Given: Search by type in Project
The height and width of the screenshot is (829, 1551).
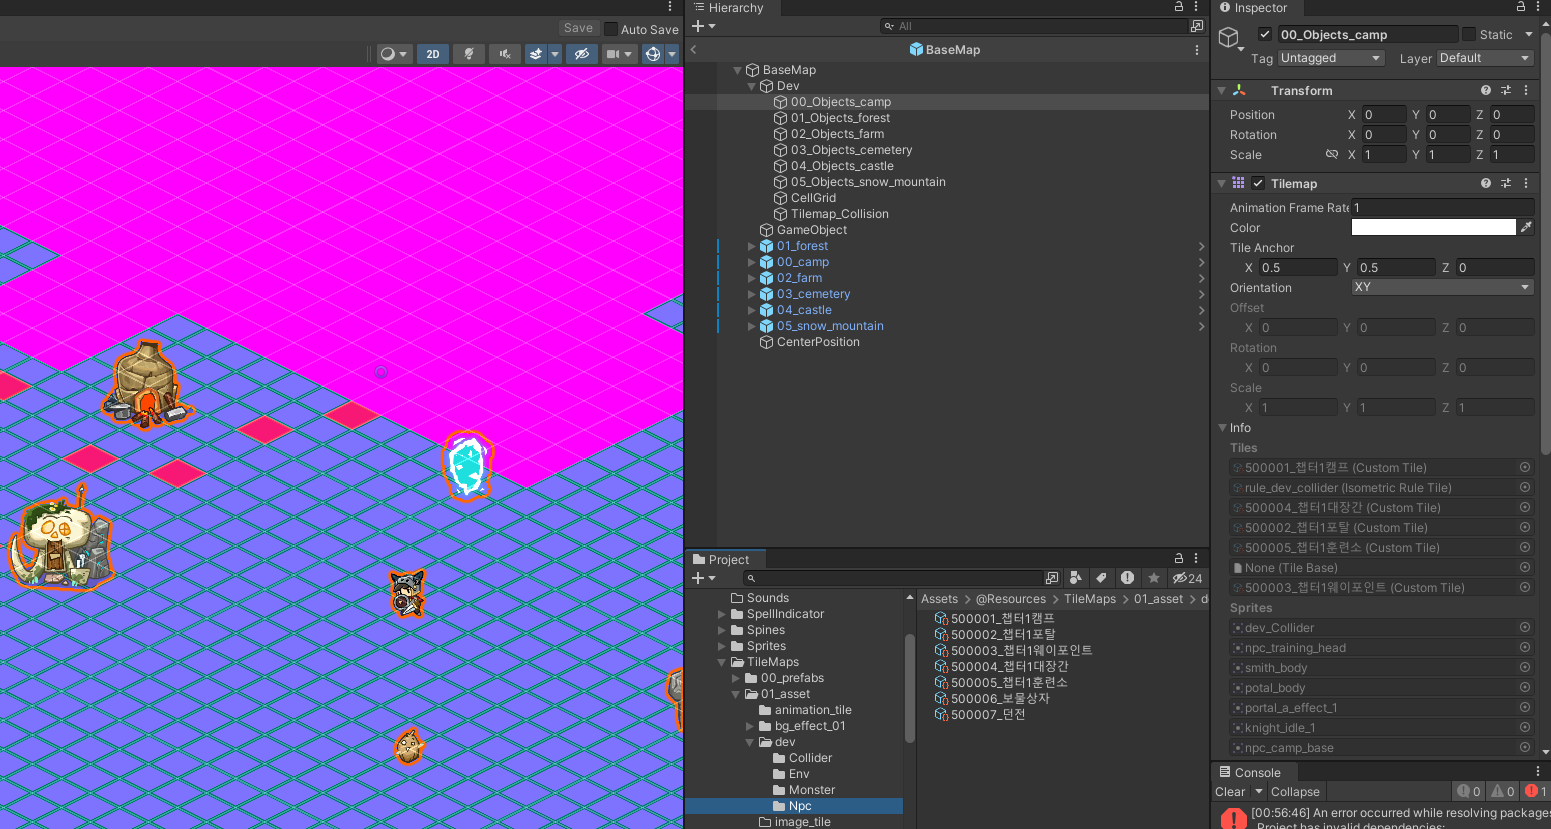Looking at the screenshot, I should click(1075, 578).
